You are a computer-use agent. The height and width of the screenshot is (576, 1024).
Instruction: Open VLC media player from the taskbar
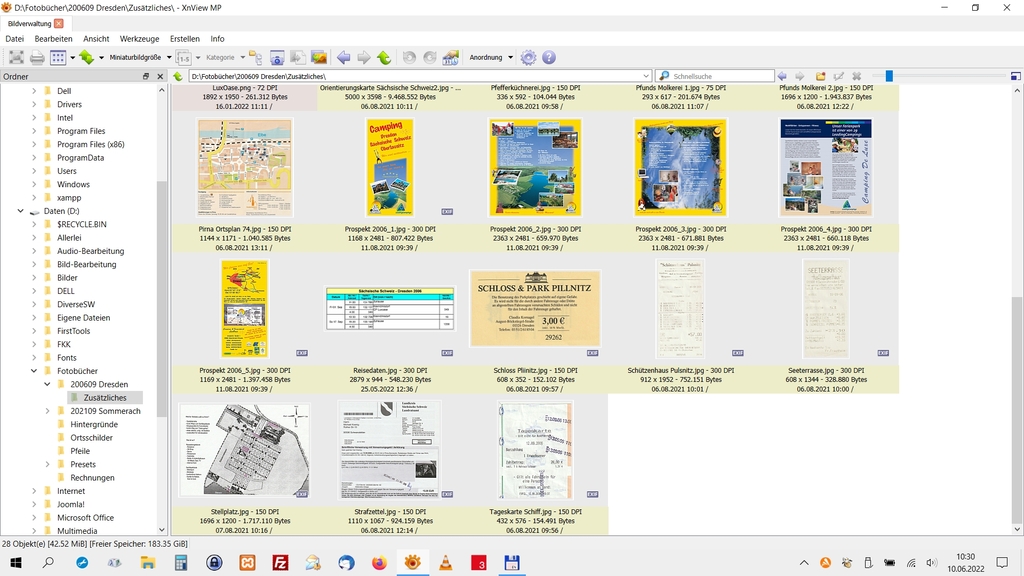(445, 563)
